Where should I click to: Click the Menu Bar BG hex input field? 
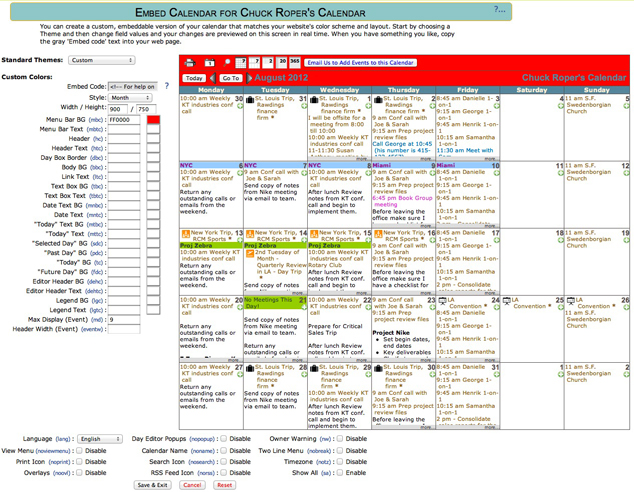[x=124, y=120]
